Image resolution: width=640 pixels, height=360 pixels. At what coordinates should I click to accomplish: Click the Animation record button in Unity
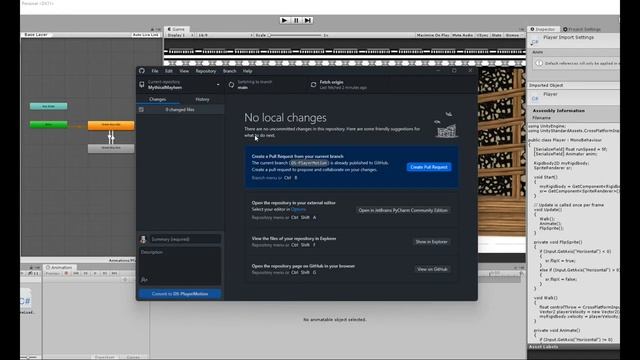(x=67, y=273)
